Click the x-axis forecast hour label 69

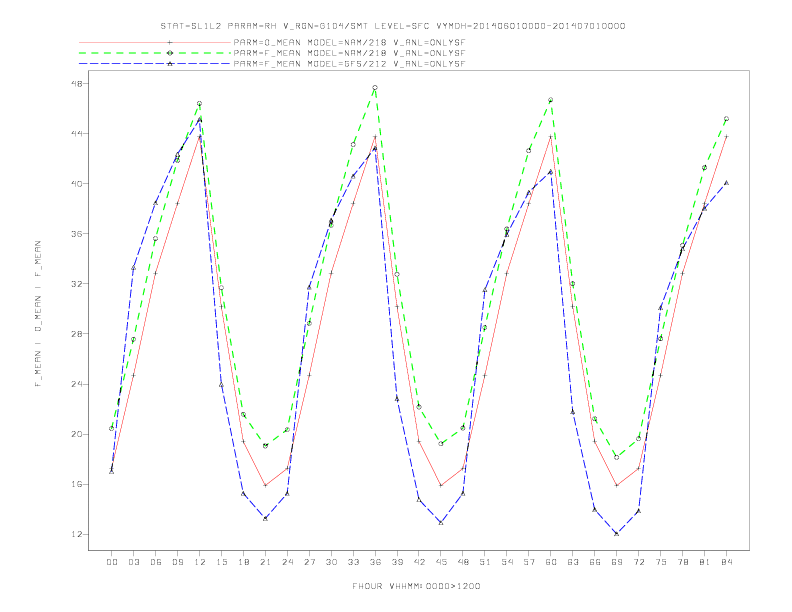[x=617, y=562]
